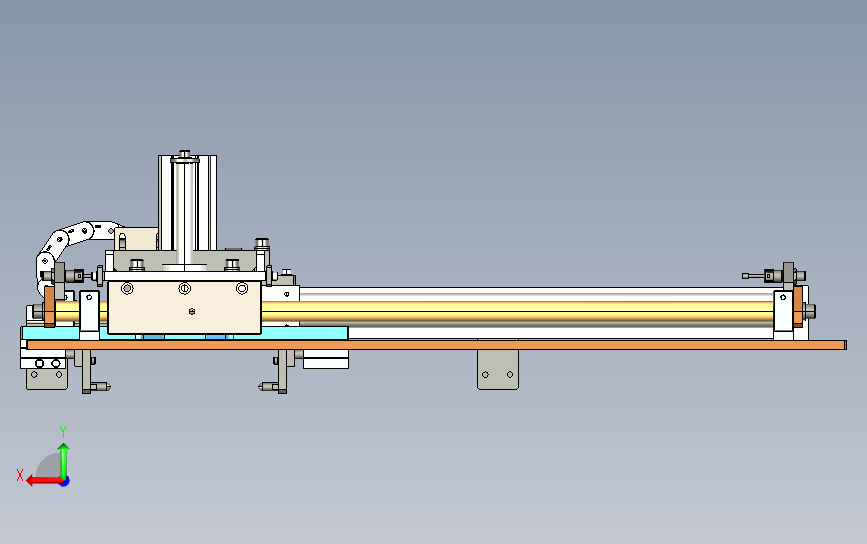Click the red X label on the triad

pos(20,475)
